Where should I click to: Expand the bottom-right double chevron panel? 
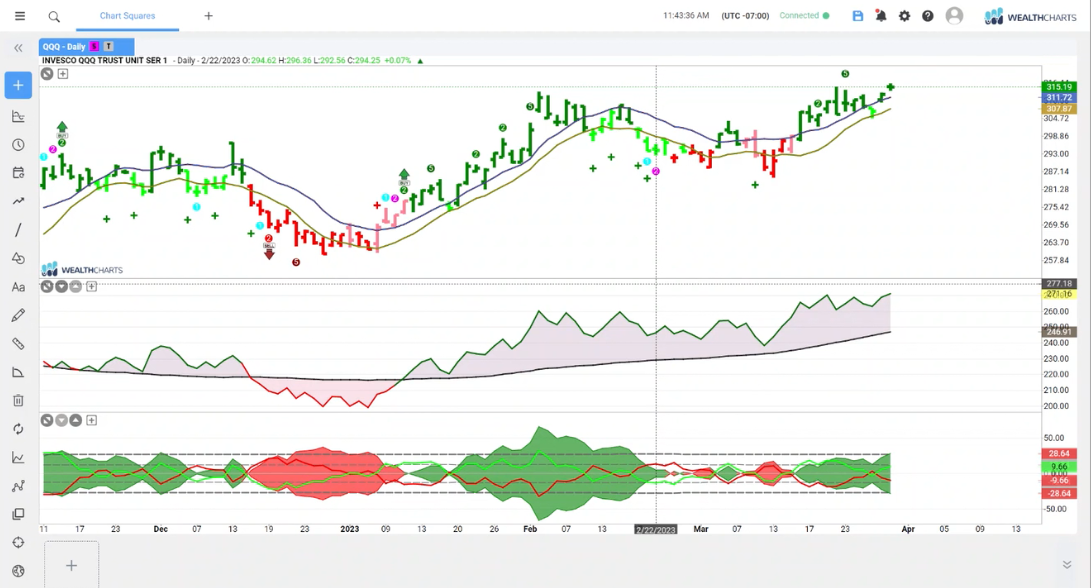click(1067, 565)
